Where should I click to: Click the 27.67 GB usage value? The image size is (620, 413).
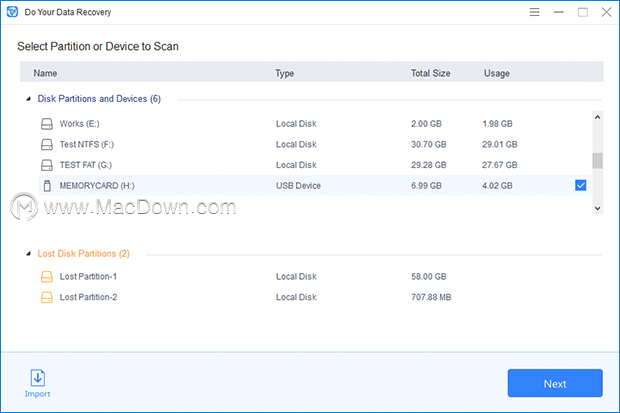[x=499, y=165]
